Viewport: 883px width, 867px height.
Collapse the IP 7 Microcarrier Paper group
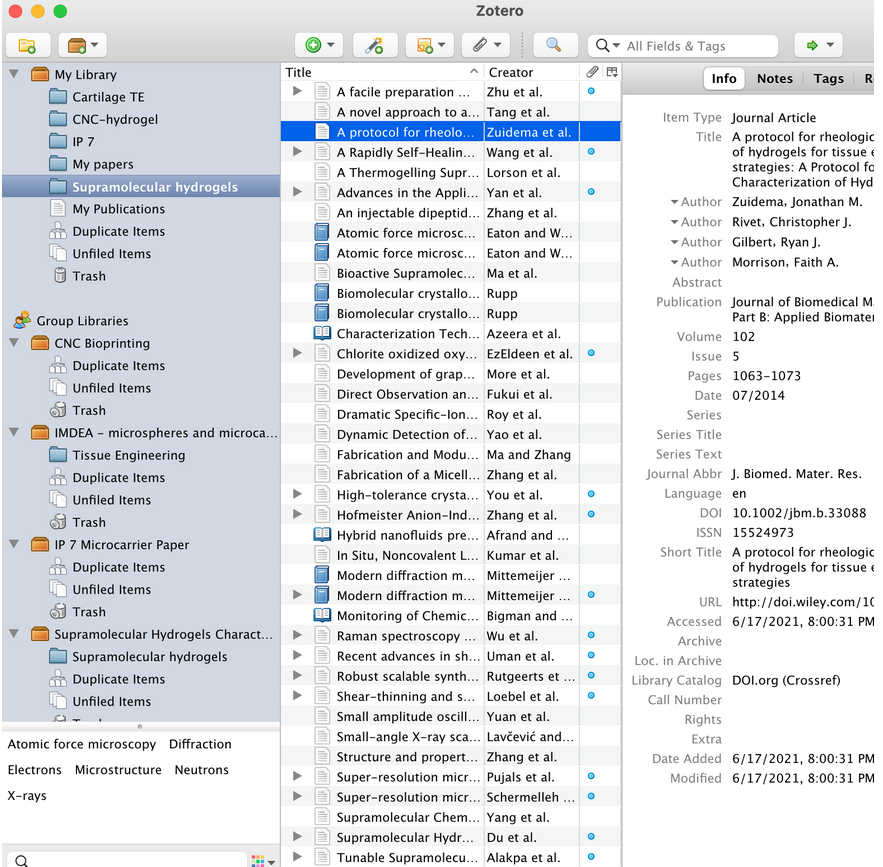(15, 544)
